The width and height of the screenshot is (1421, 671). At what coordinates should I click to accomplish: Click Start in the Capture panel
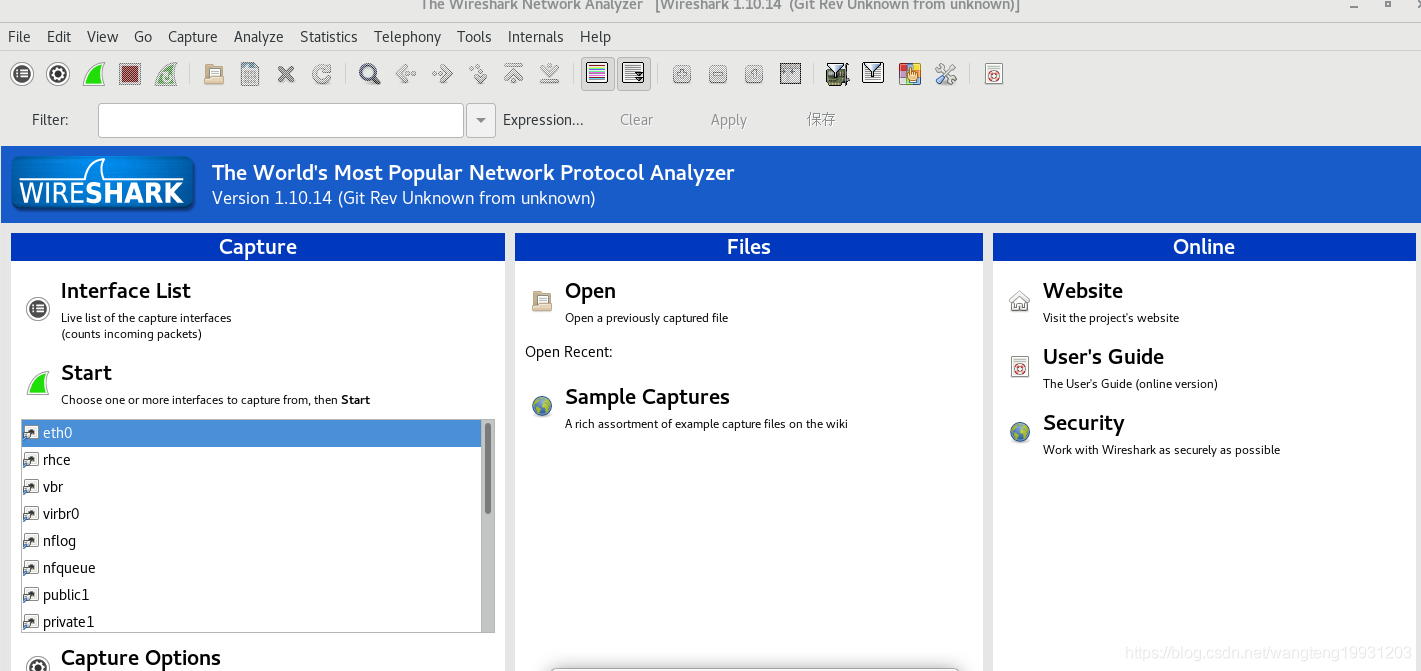click(86, 373)
